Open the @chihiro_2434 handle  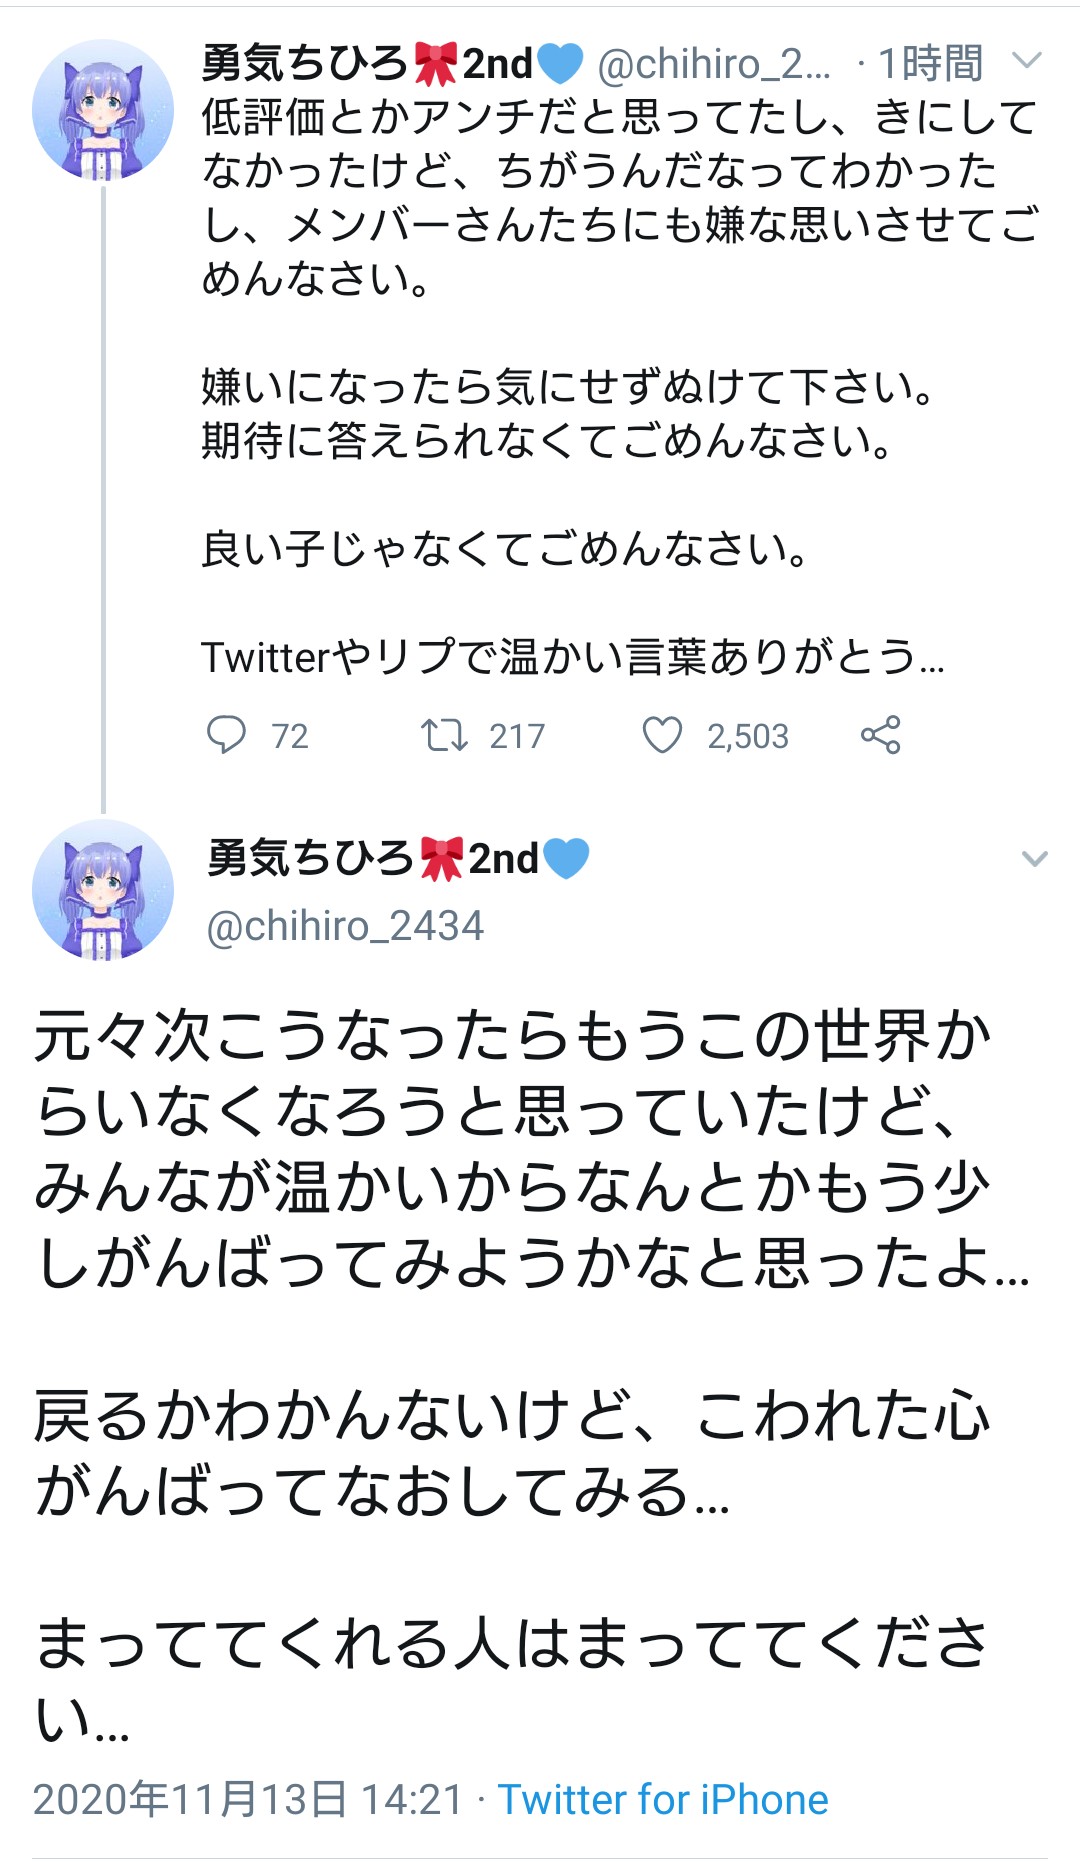[x=345, y=926]
